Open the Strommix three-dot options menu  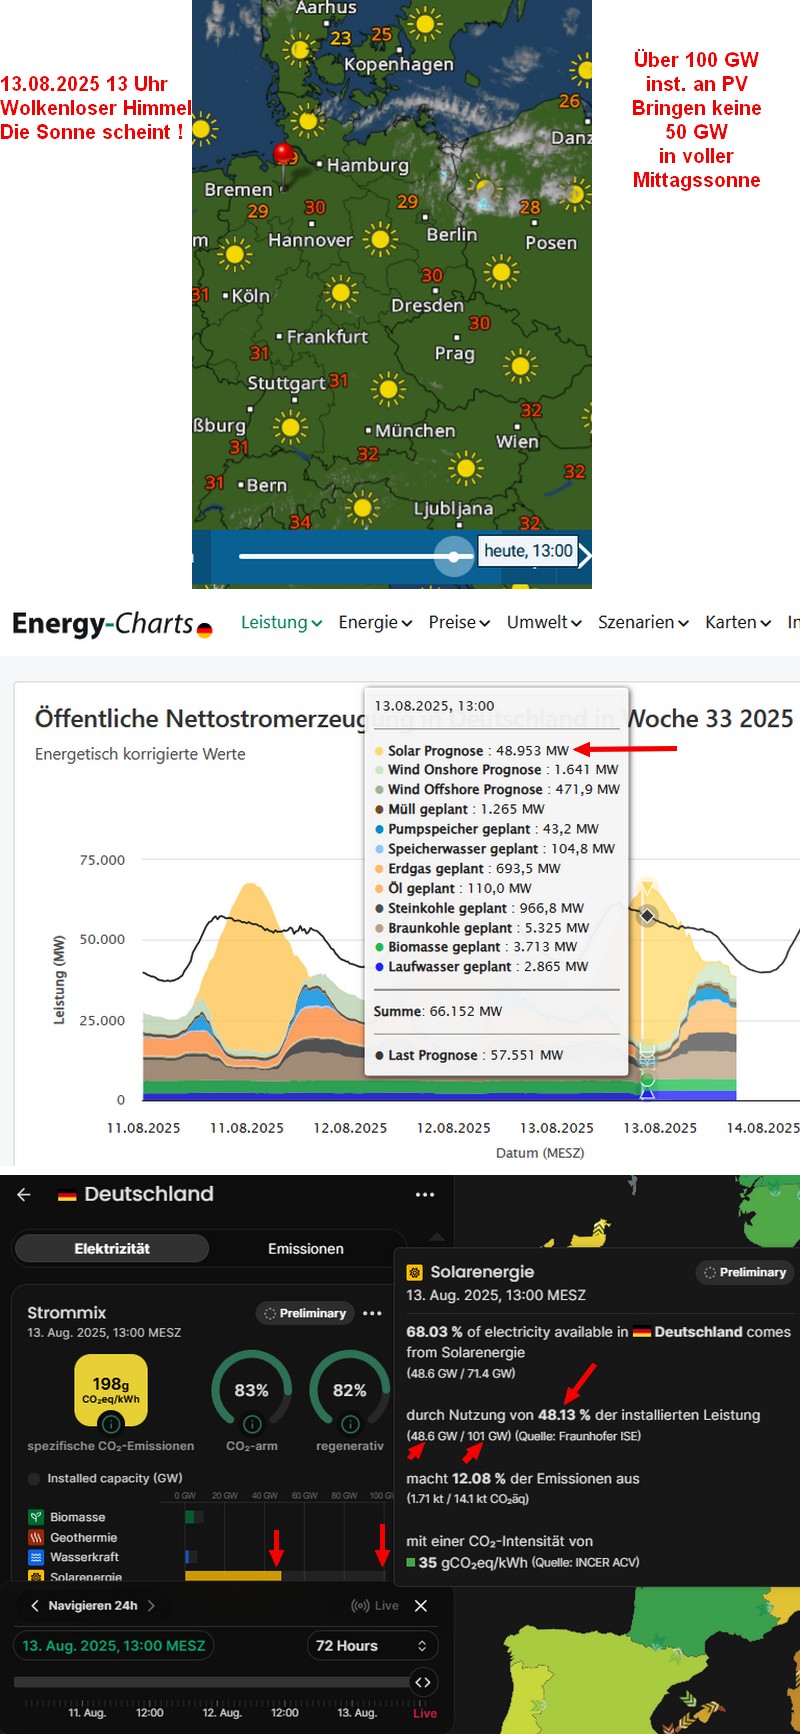(x=373, y=1313)
